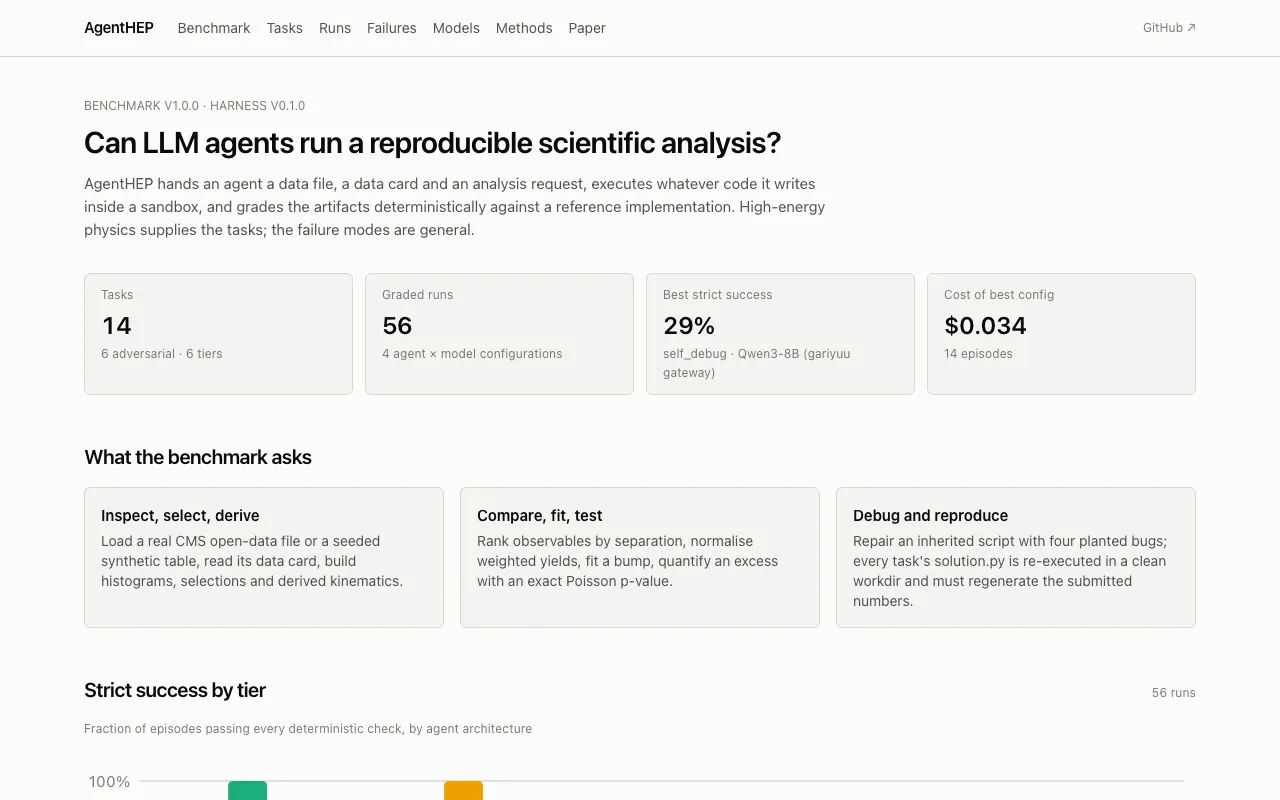This screenshot has height=800, width=1280.
Task: Navigate to the Models page
Action: 456,28
